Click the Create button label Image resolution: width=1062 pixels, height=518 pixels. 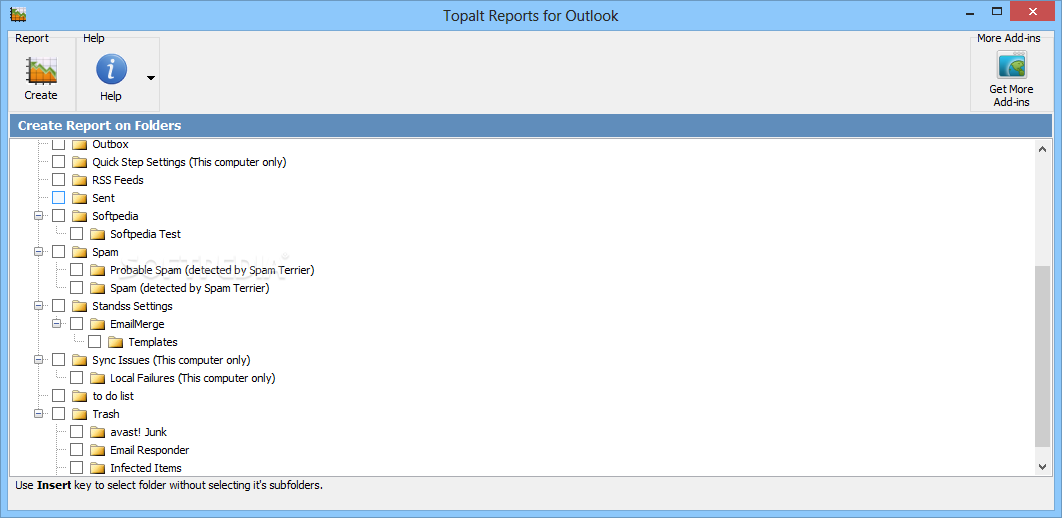pyautogui.click(x=41, y=95)
